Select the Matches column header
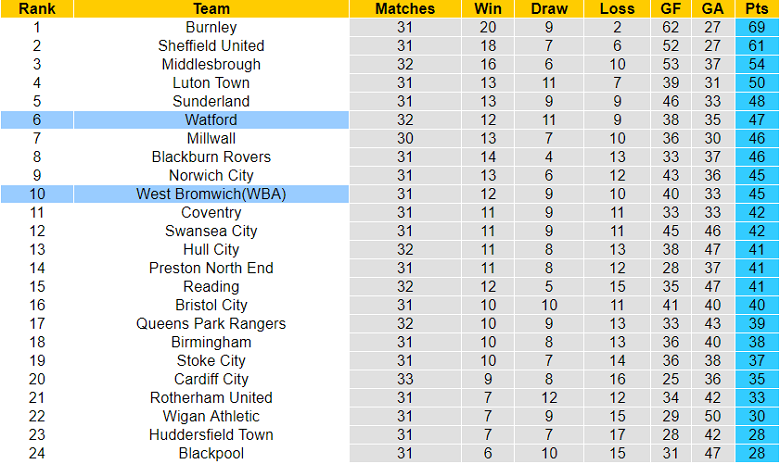The width and height of the screenshot is (780, 464). [x=405, y=9]
